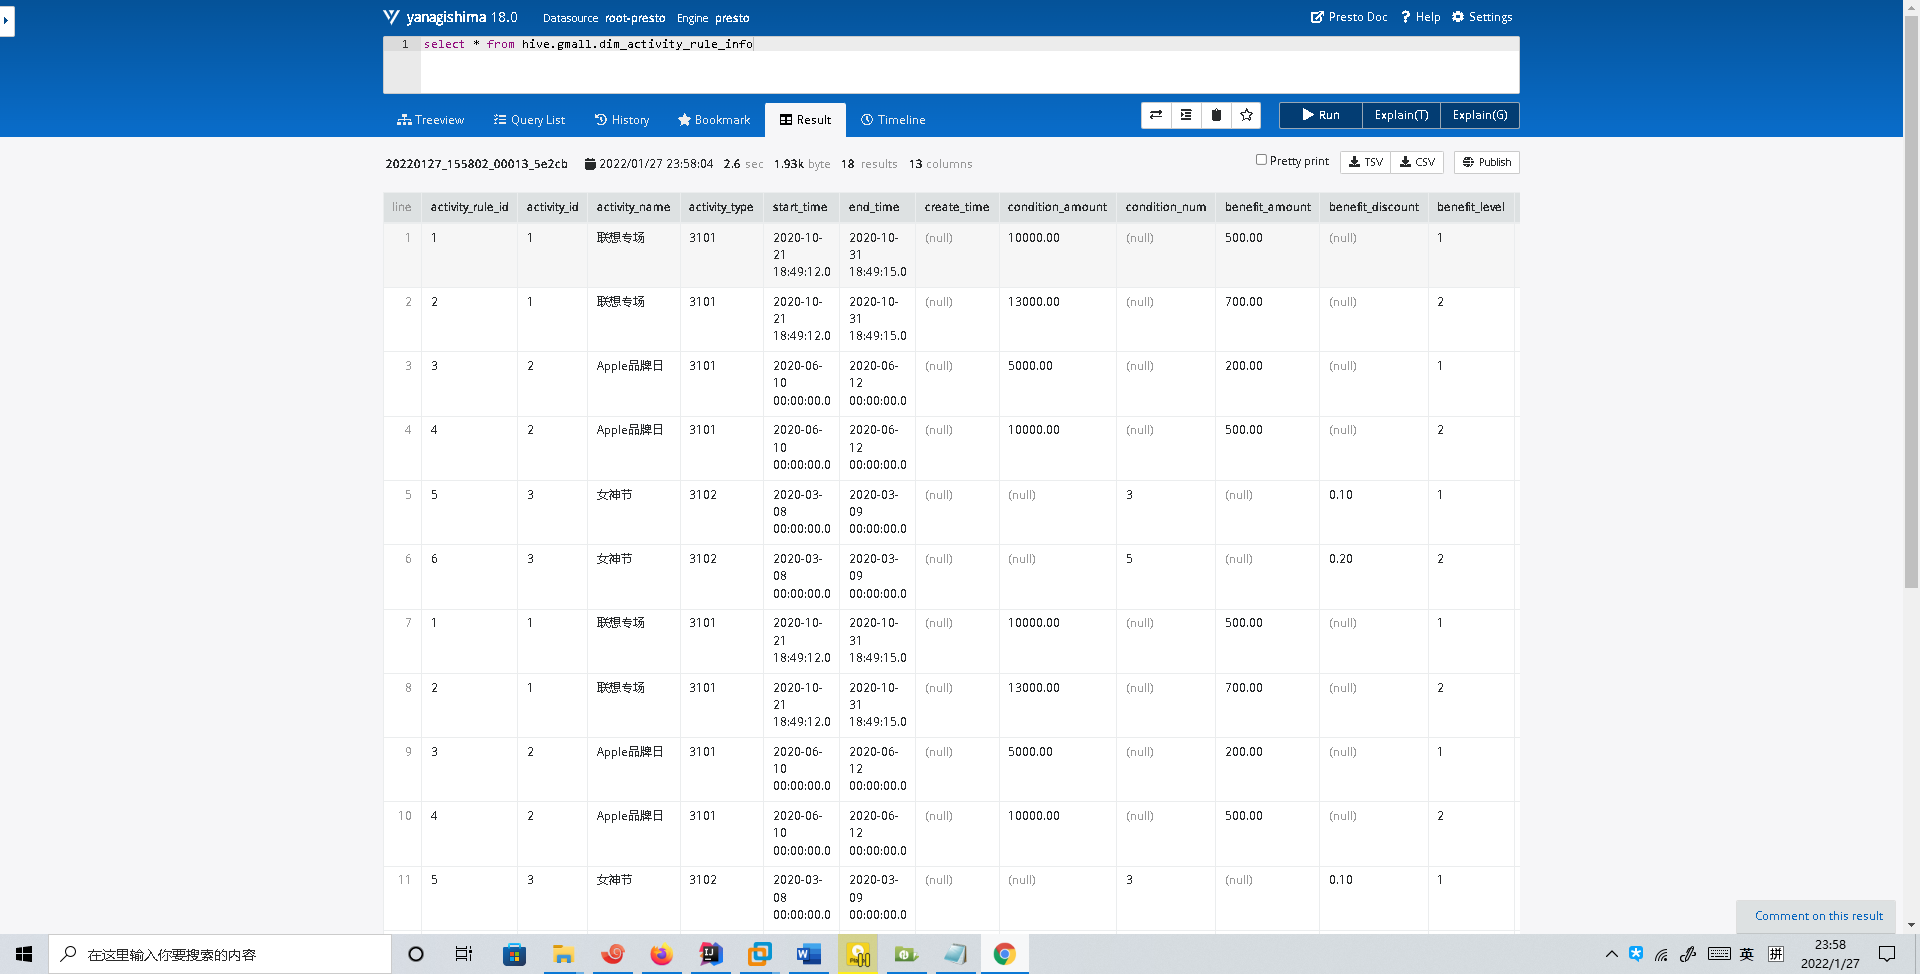Image resolution: width=1920 pixels, height=974 pixels.
Task: Click the datasource name root-presto
Action: coord(635,18)
